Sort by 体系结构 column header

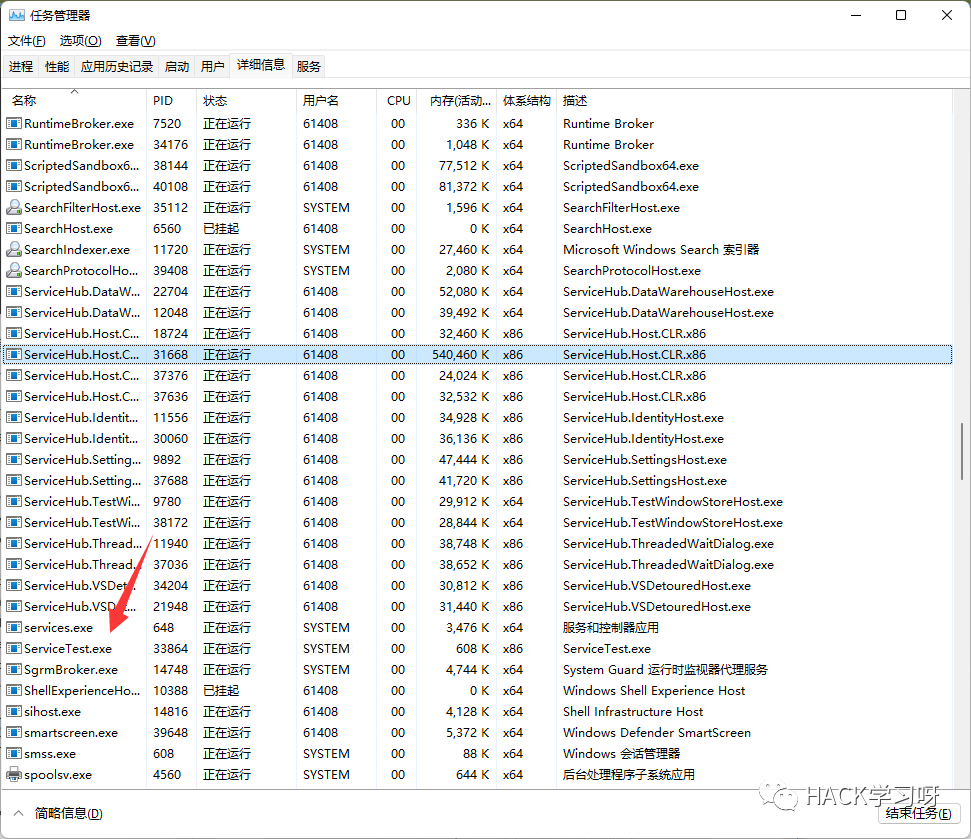[526, 100]
